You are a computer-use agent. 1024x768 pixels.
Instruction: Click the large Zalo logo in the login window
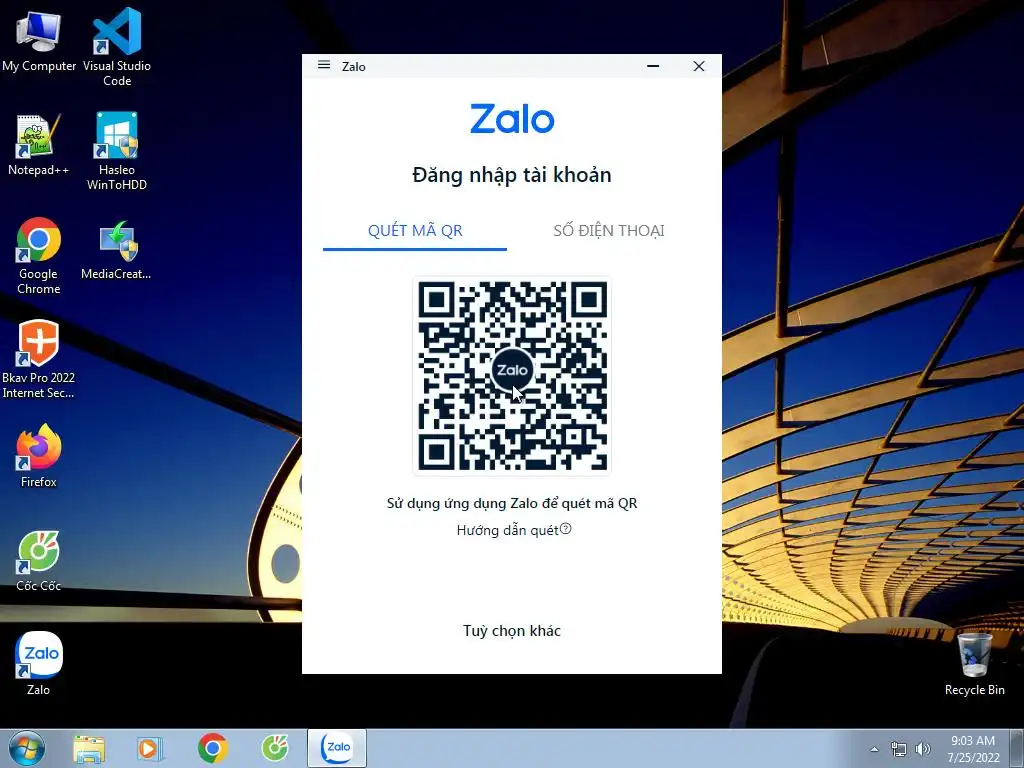click(512, 119)
